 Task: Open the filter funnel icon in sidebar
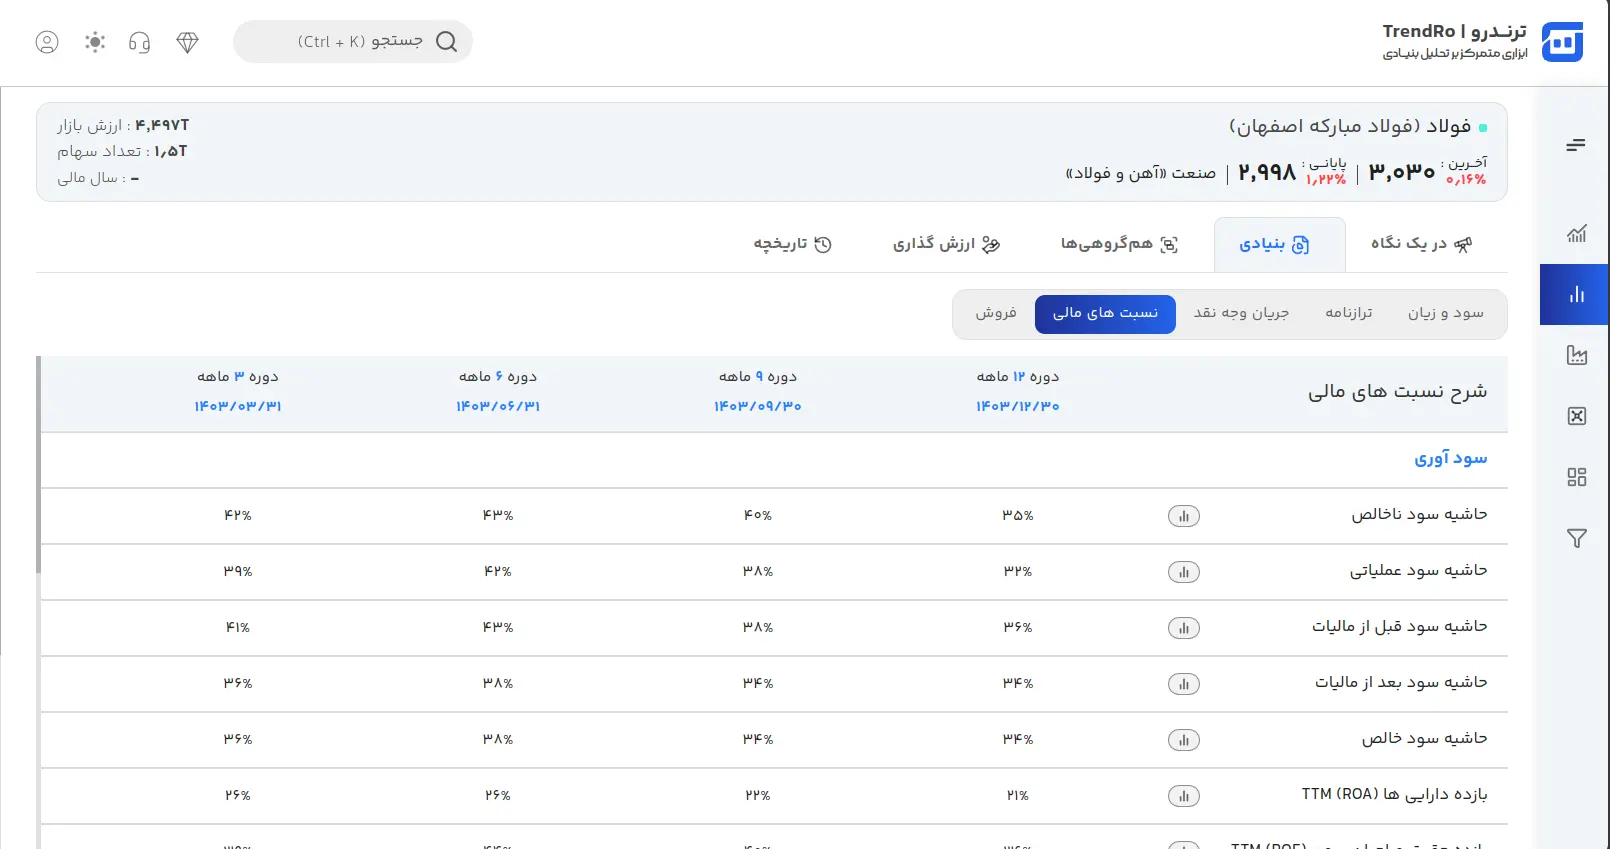pyautogui.click(x=1576, y=538)
